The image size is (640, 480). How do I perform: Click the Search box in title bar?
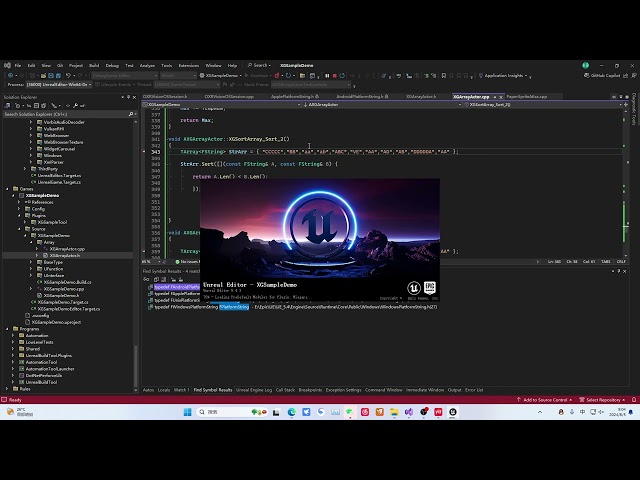[259, 65]
